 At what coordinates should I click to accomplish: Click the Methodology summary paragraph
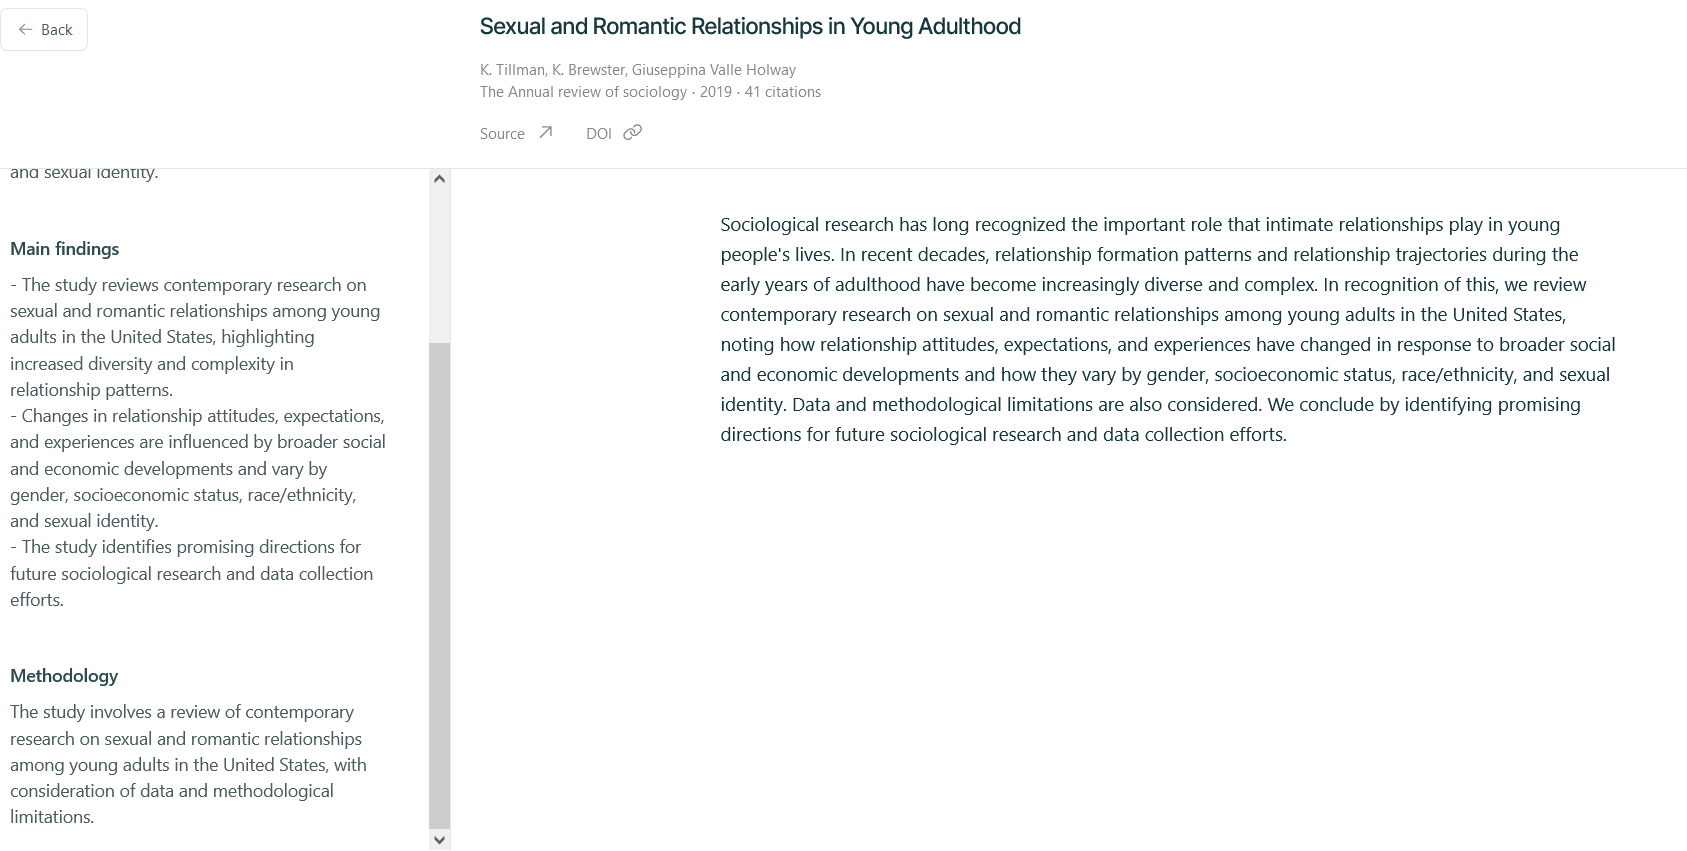tap(188, 764)
